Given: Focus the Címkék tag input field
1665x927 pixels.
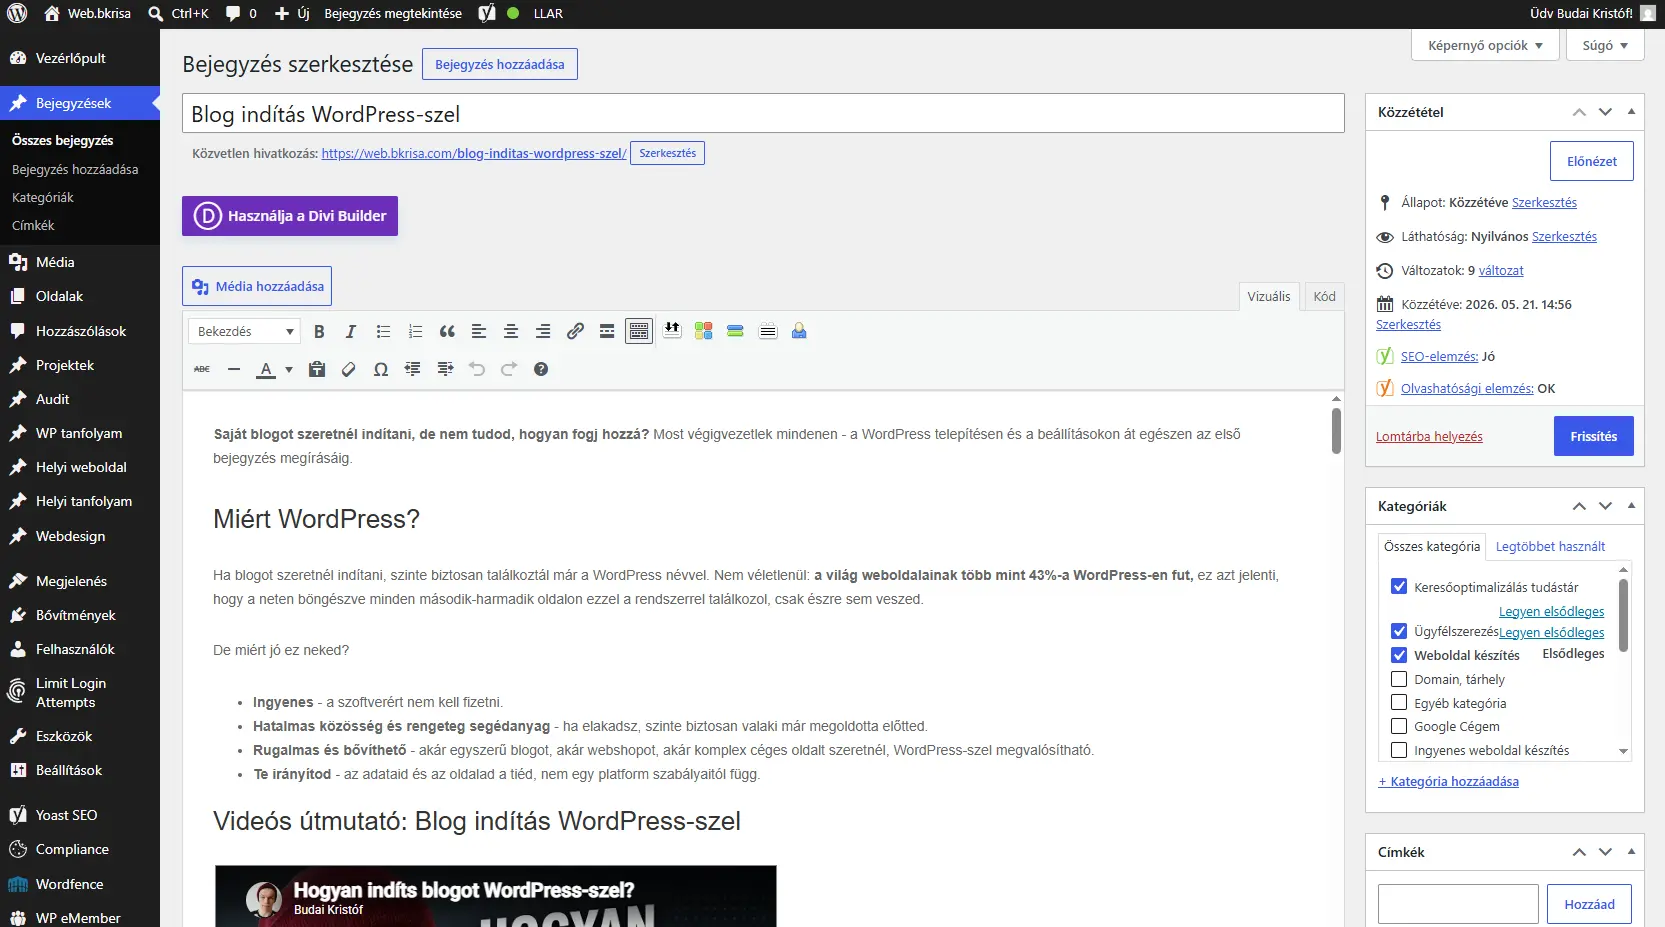Looking at the screenshot, I should click(x=1458, y=904).
